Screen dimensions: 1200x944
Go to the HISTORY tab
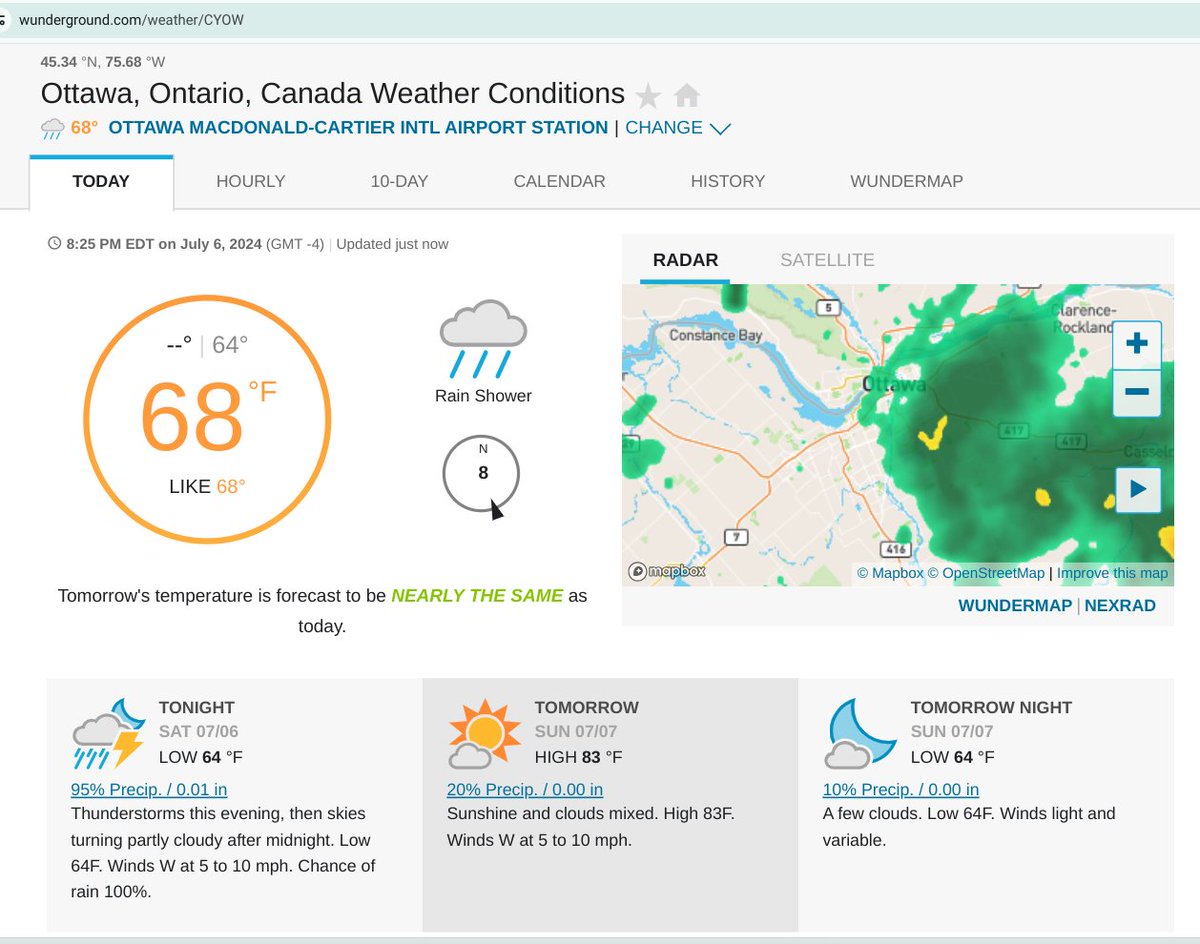[728, 182]
